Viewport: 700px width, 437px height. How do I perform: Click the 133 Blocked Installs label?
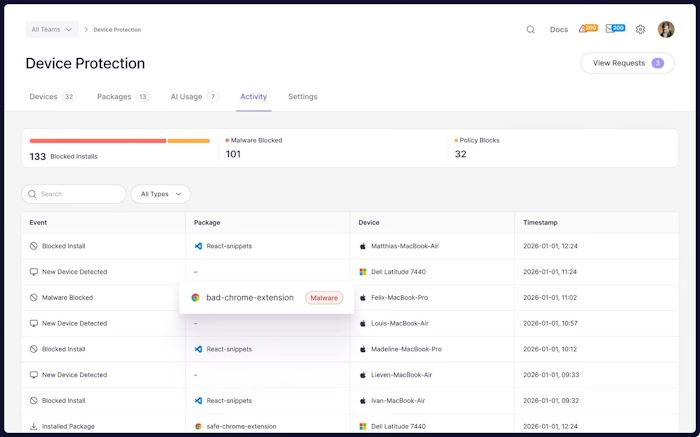pyautogui.click(x=63, y=157)
